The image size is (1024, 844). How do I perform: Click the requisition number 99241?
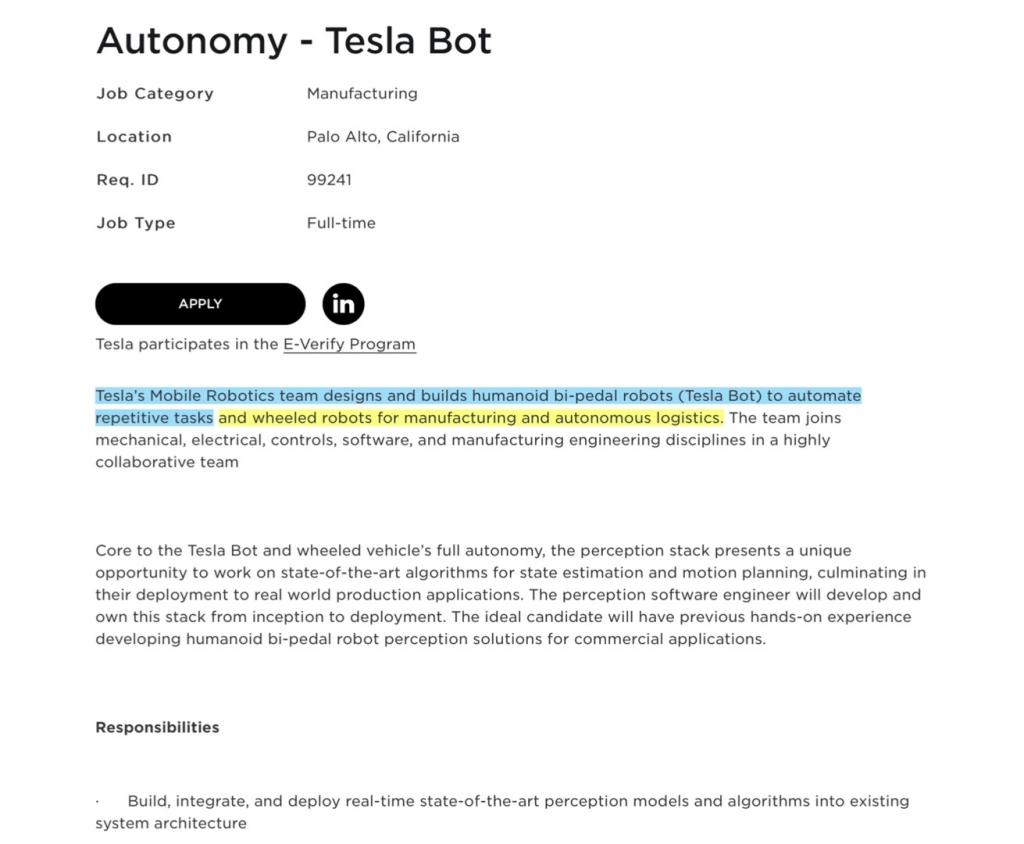pyautogui.click(x=329, y=180)
